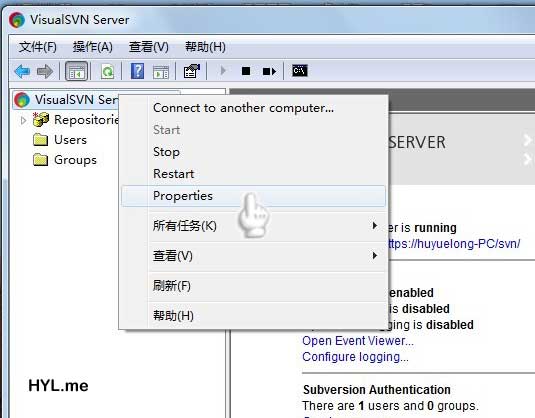535x418 pixels.
Task: Open the command prompt toolbar icon
Action: 300,71
